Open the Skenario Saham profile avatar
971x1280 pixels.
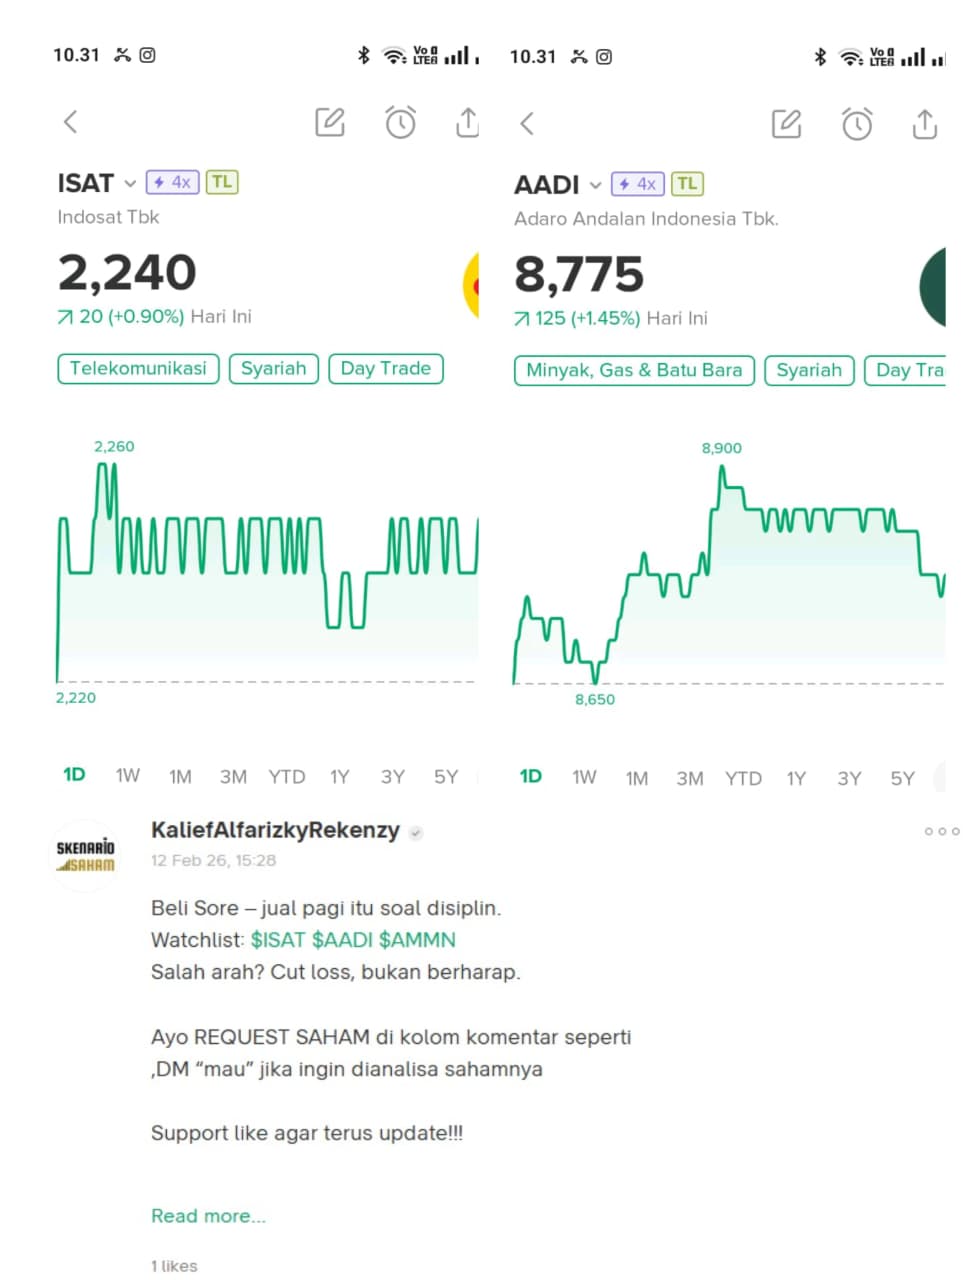click(x=86, y=856)
